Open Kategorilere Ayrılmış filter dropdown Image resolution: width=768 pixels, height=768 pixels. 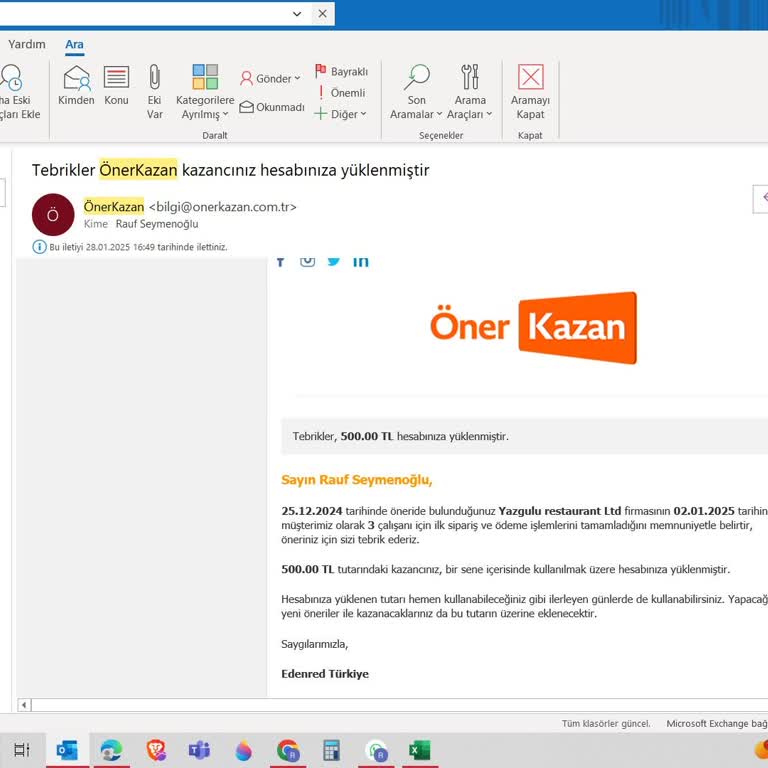[x=205, y=92]
